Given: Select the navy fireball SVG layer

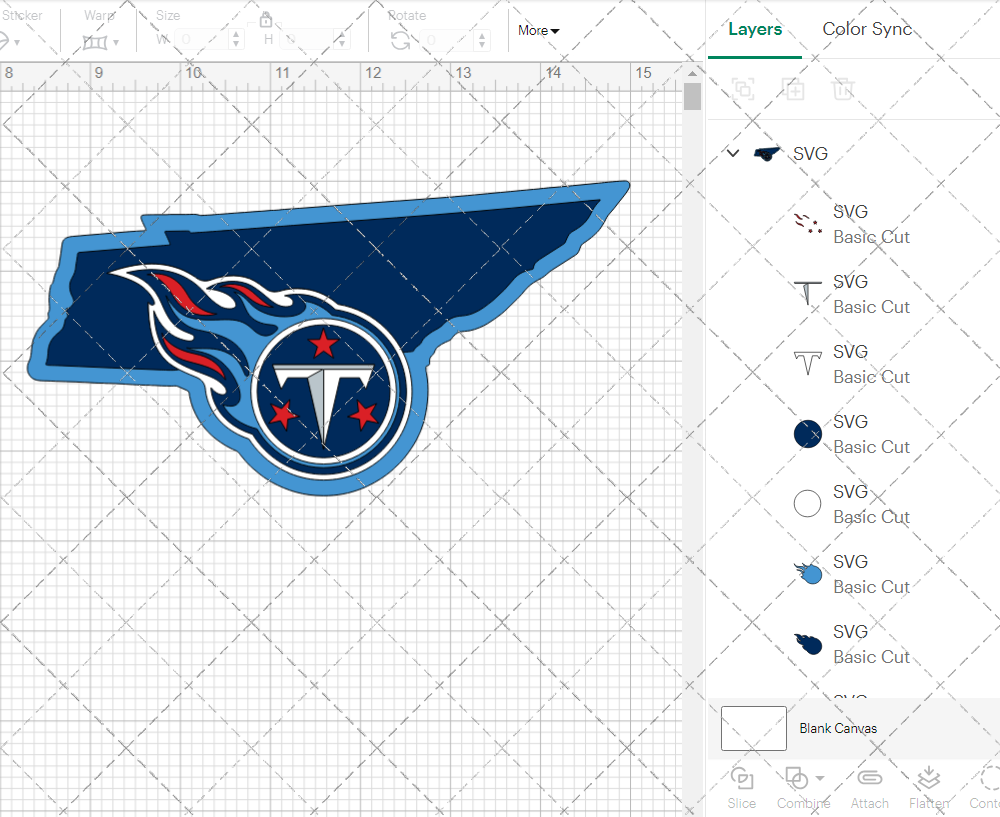Looking at the screenshot, I should click(x=851, y=644).
